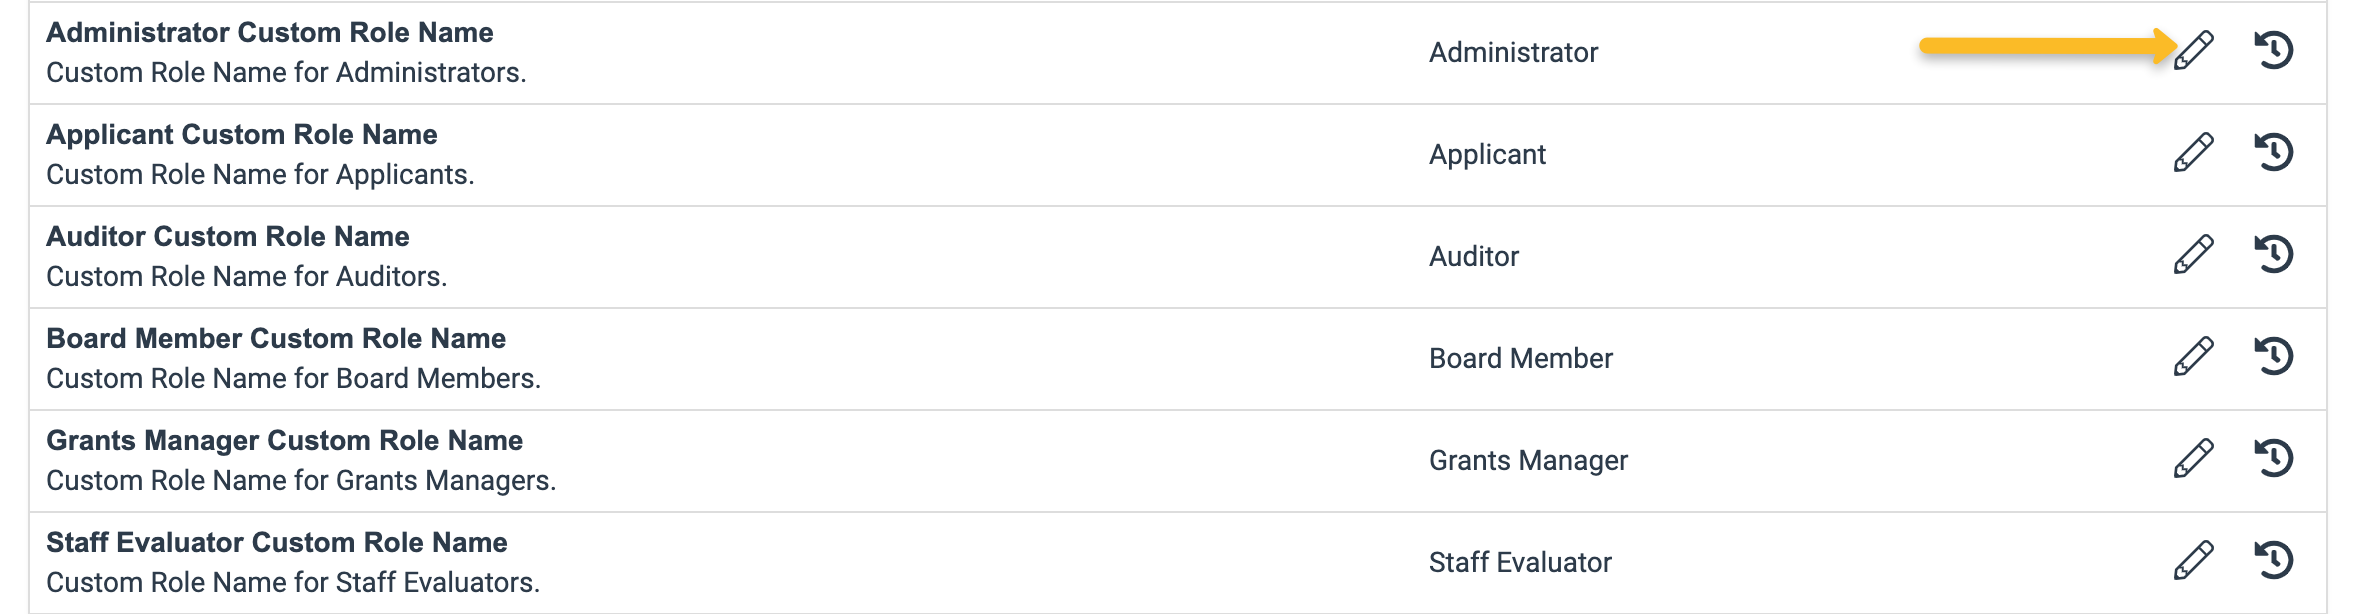Click the Applicant Custom Role Name heading
Screen dimensions: 2356x614
coord(242,135)
